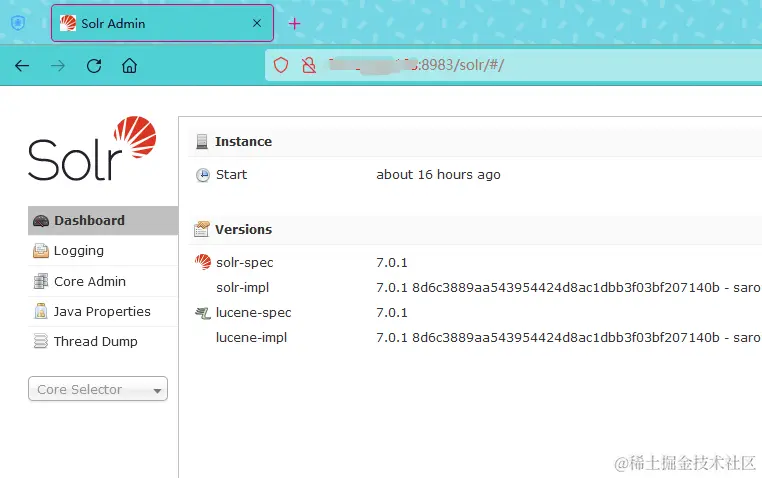Click the lucene-spec icon

202,313
